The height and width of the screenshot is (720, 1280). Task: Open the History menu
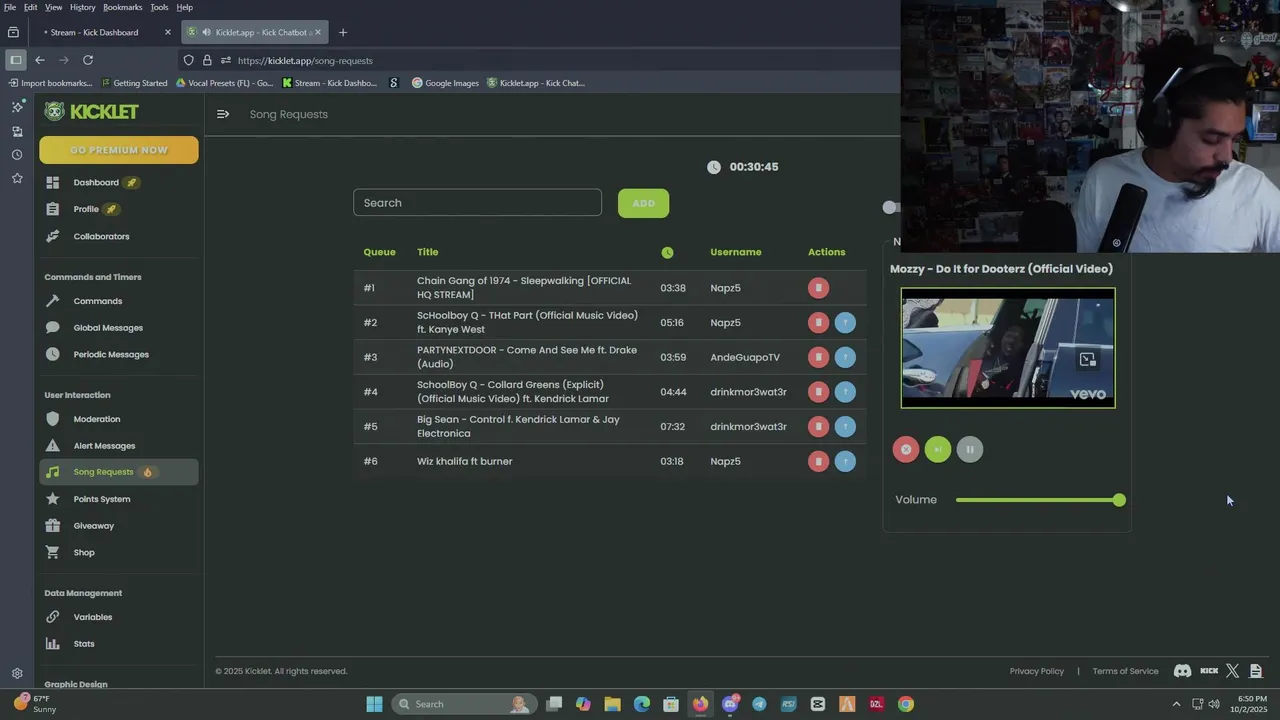pyautogui.click(x=83, y=7)
